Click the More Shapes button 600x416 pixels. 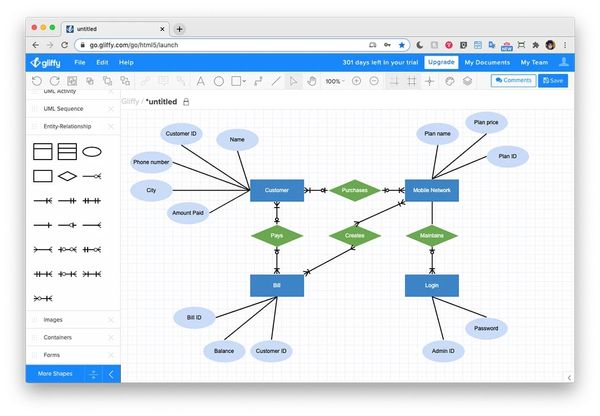[x=55, y=374]
